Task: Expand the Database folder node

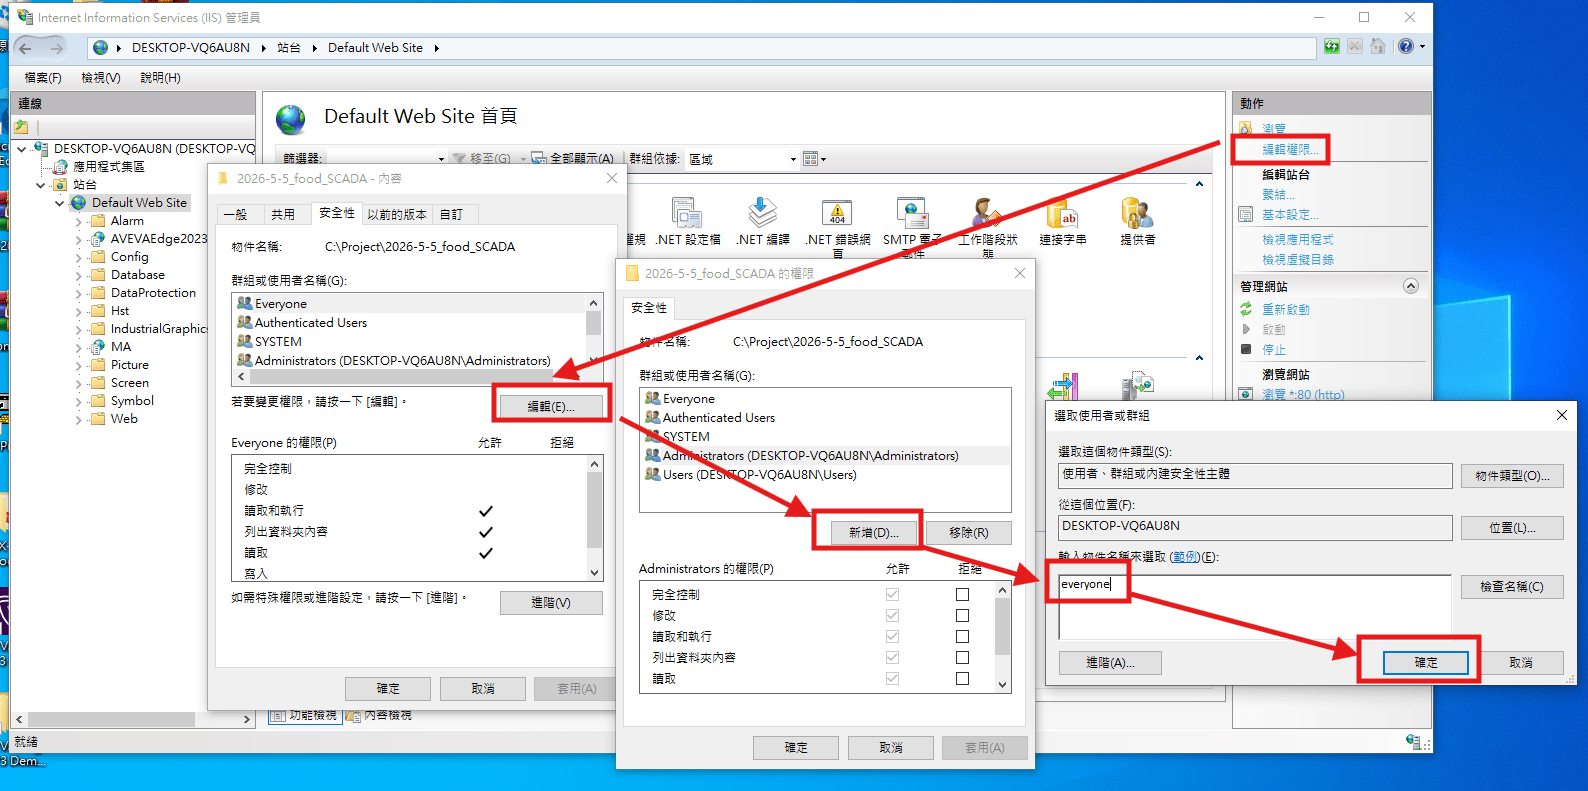Action: [78, 275]
